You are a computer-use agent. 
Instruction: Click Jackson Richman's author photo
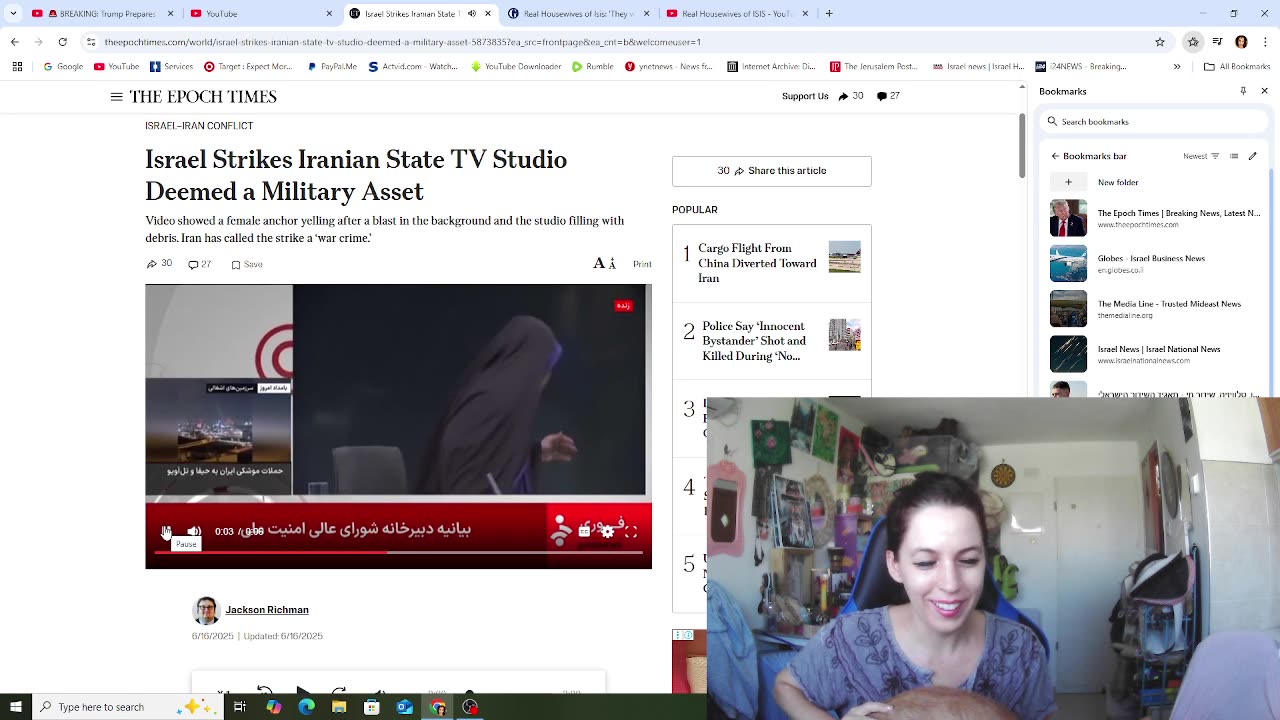pyautogui.click(x=206, y=610)
